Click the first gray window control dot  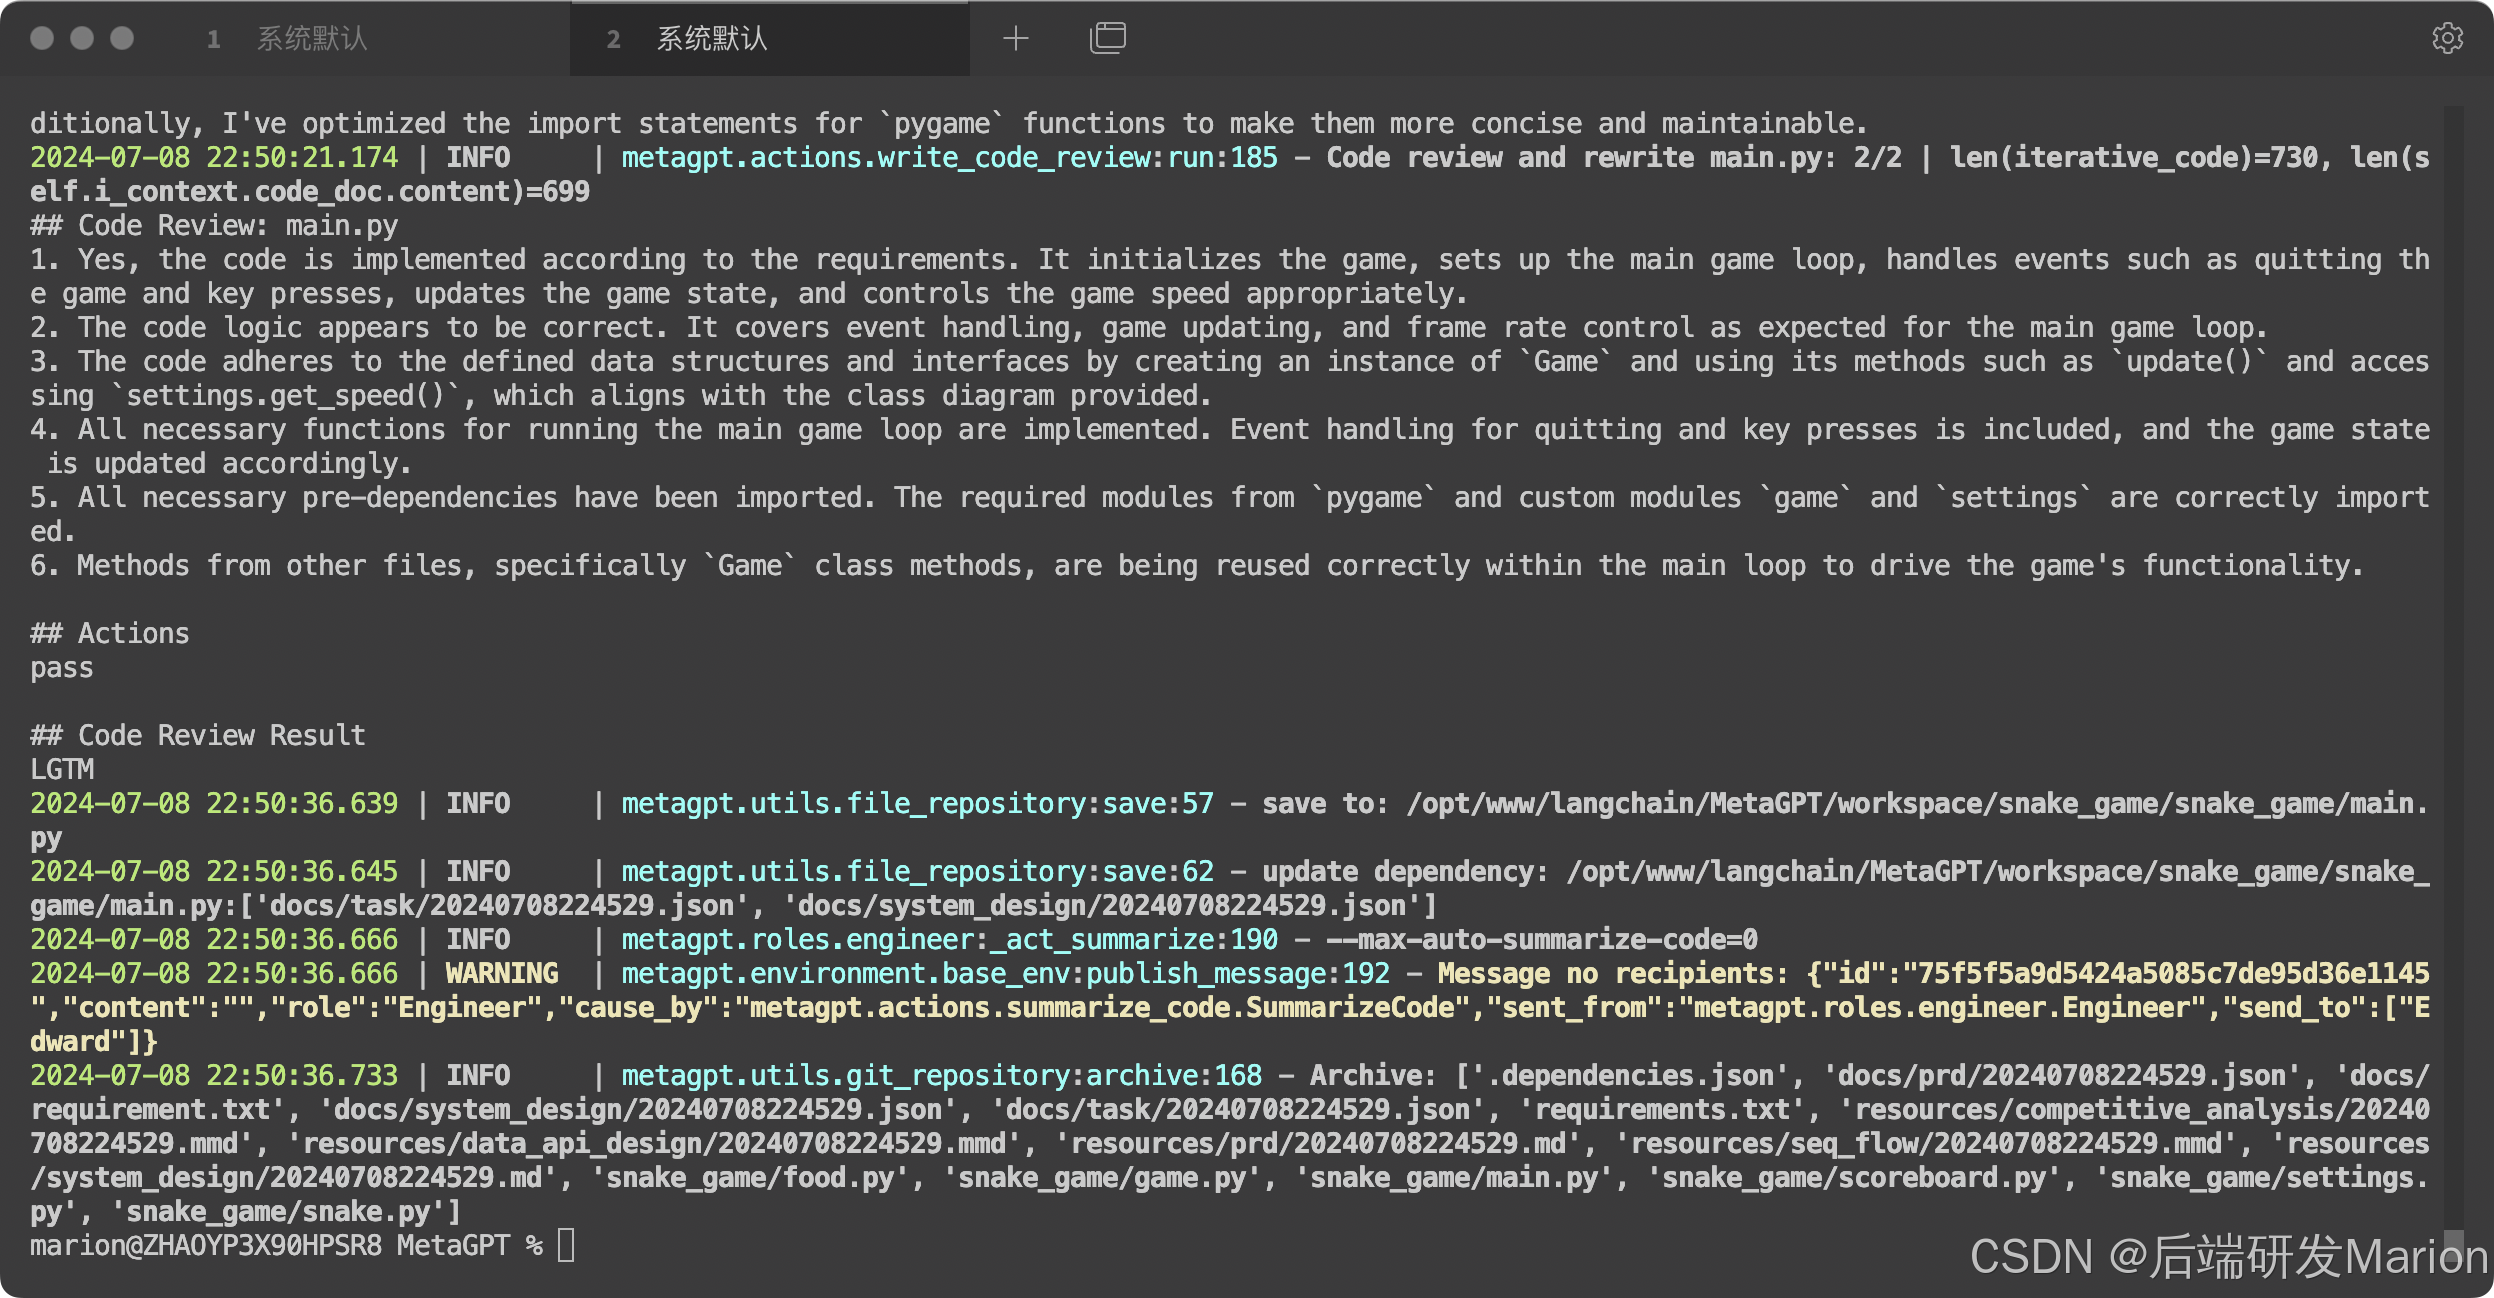pyautogui.click(x=42, y=39)
